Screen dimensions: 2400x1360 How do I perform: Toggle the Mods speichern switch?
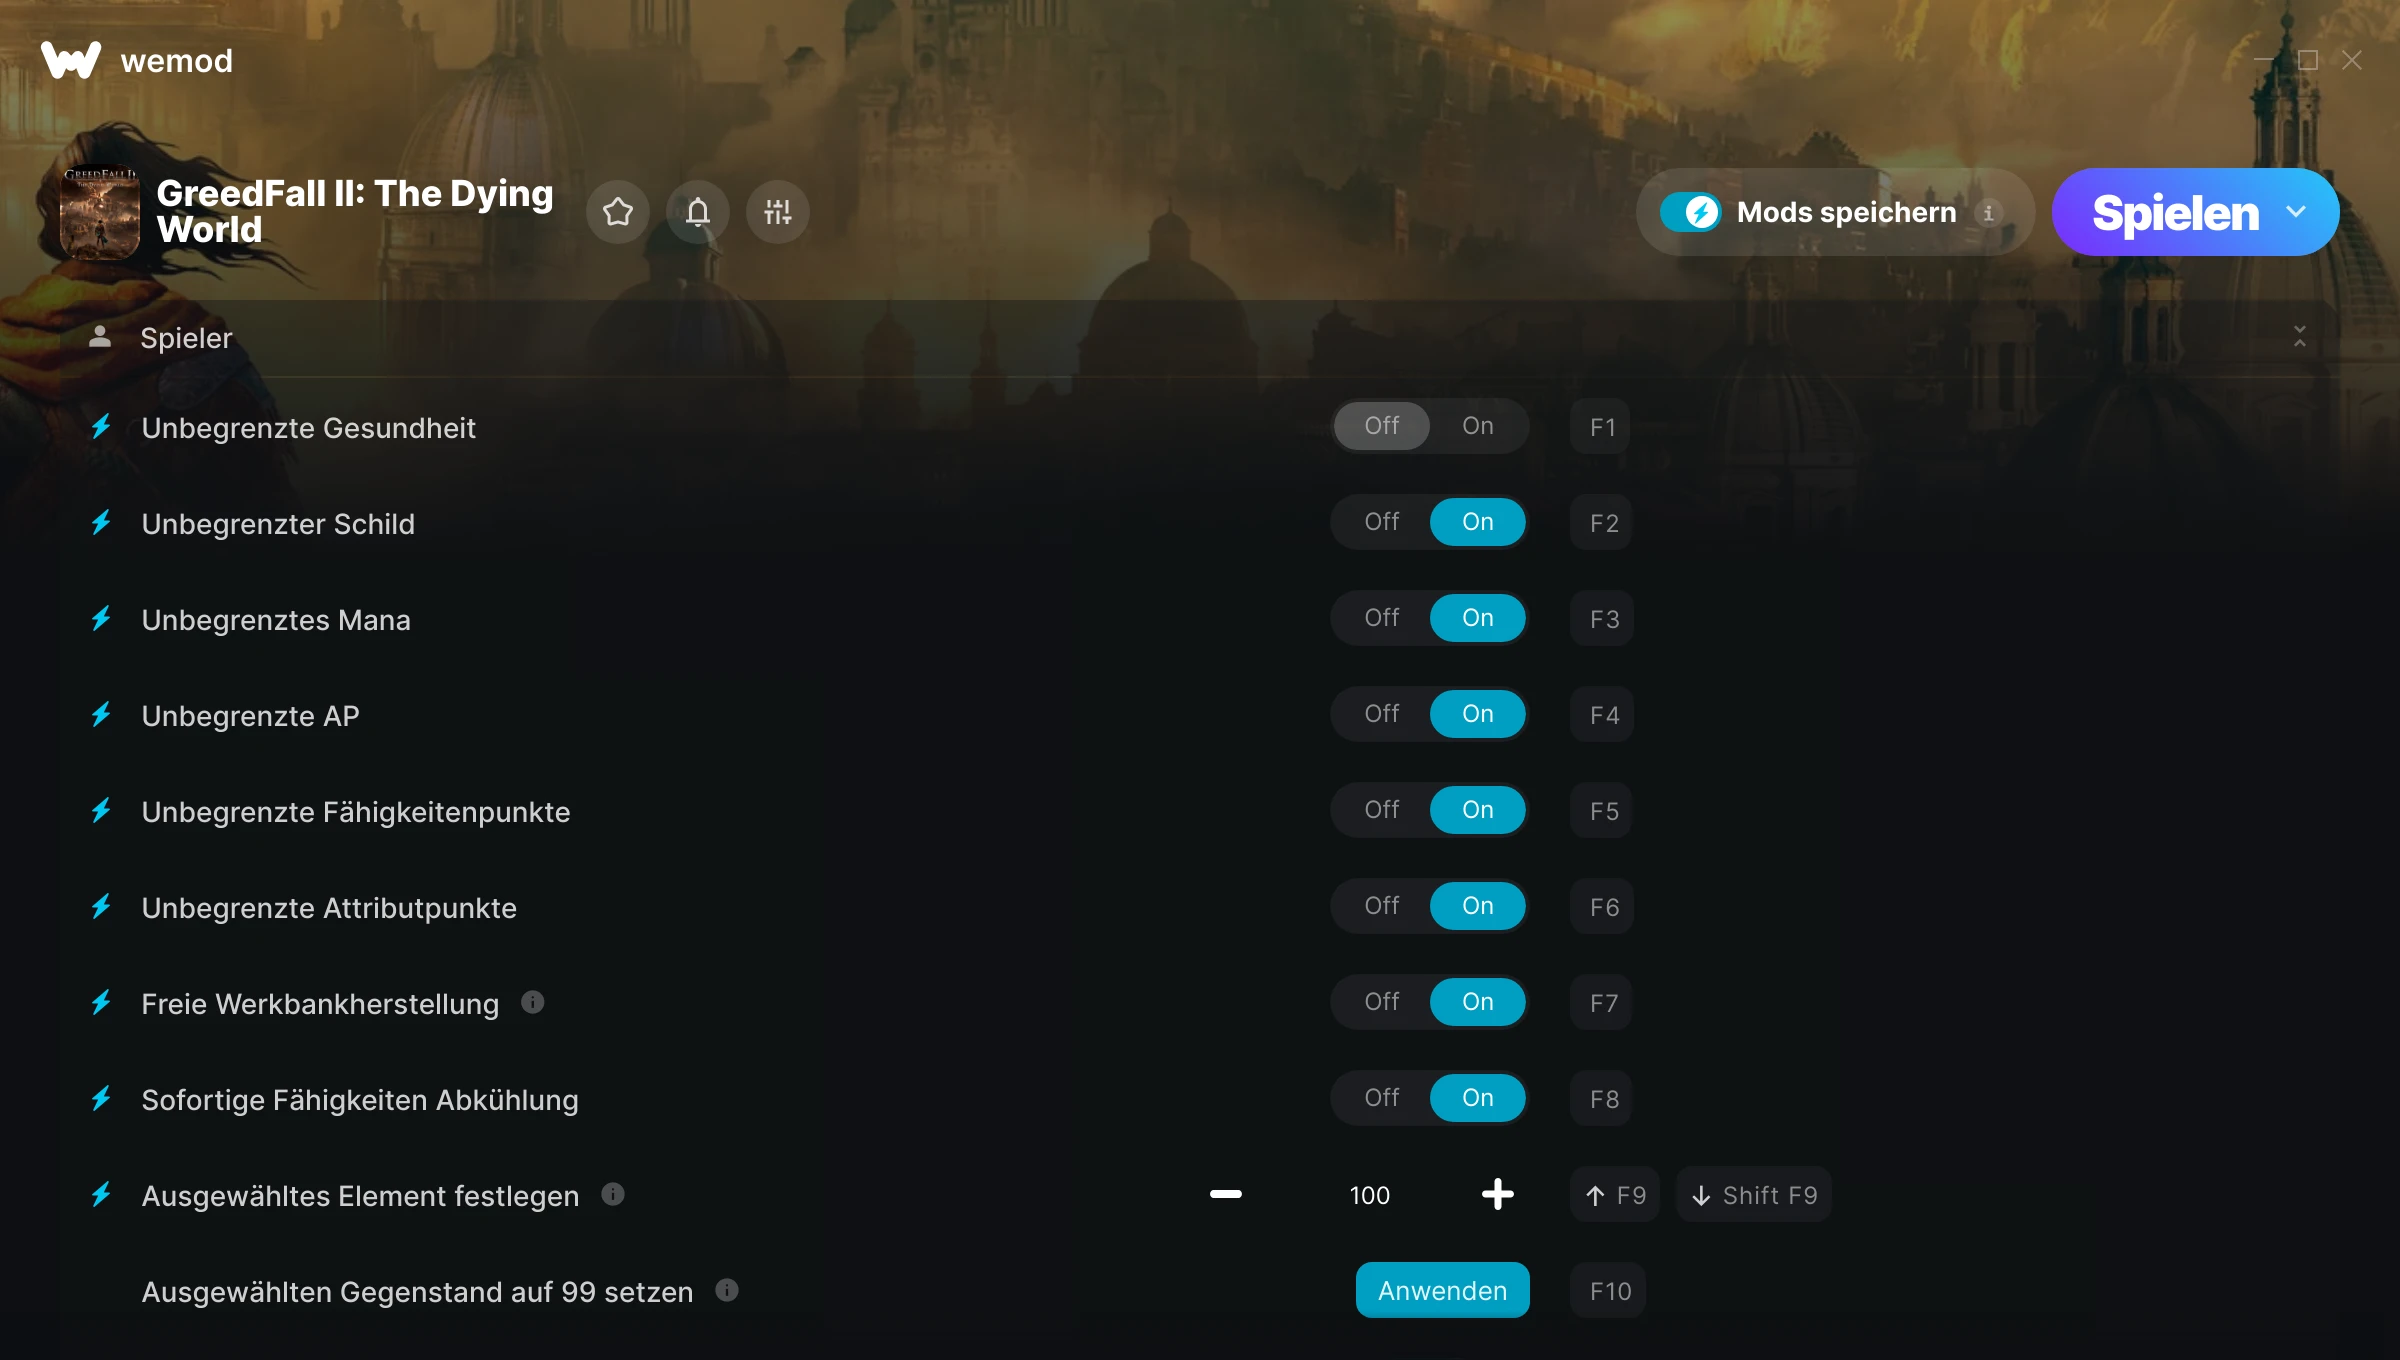click(x=1691, y=212)
